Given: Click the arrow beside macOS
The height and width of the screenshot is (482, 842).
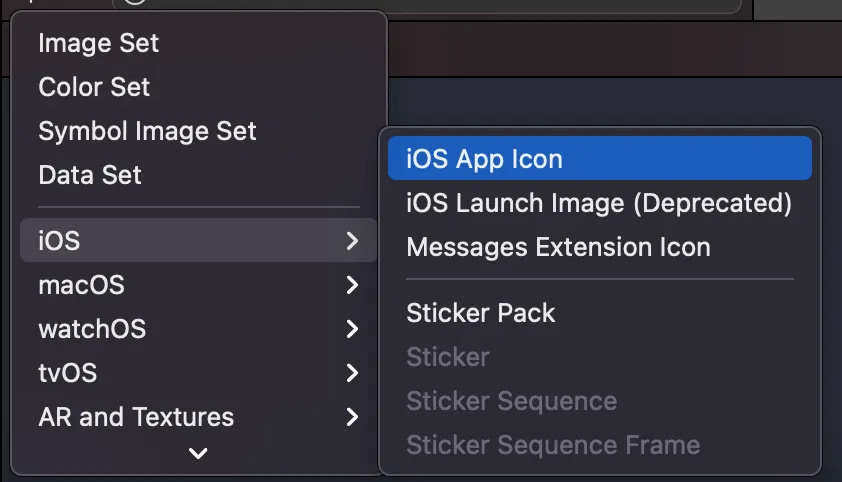Looking at the screenshot, I should [x=351, y=285].
